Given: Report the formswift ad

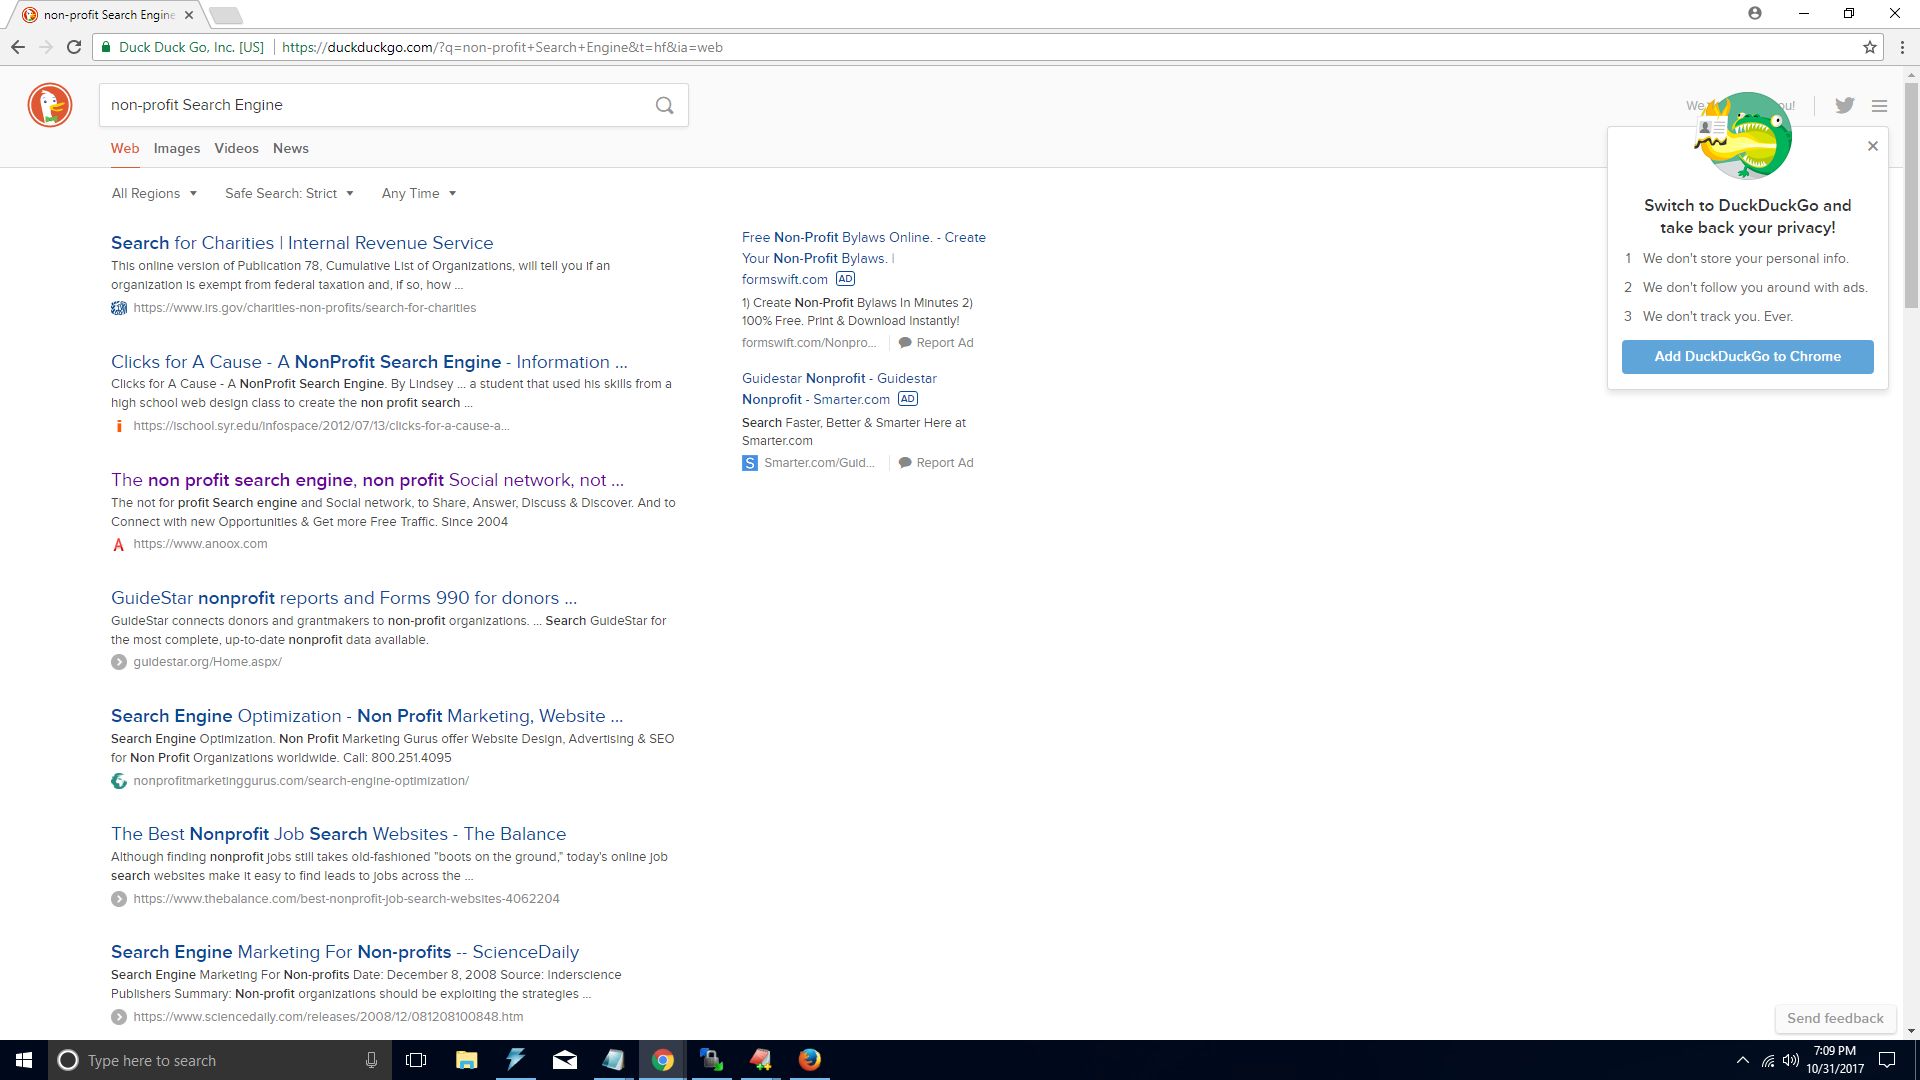Looking at the screenshot, I should (x=936, y=343).
